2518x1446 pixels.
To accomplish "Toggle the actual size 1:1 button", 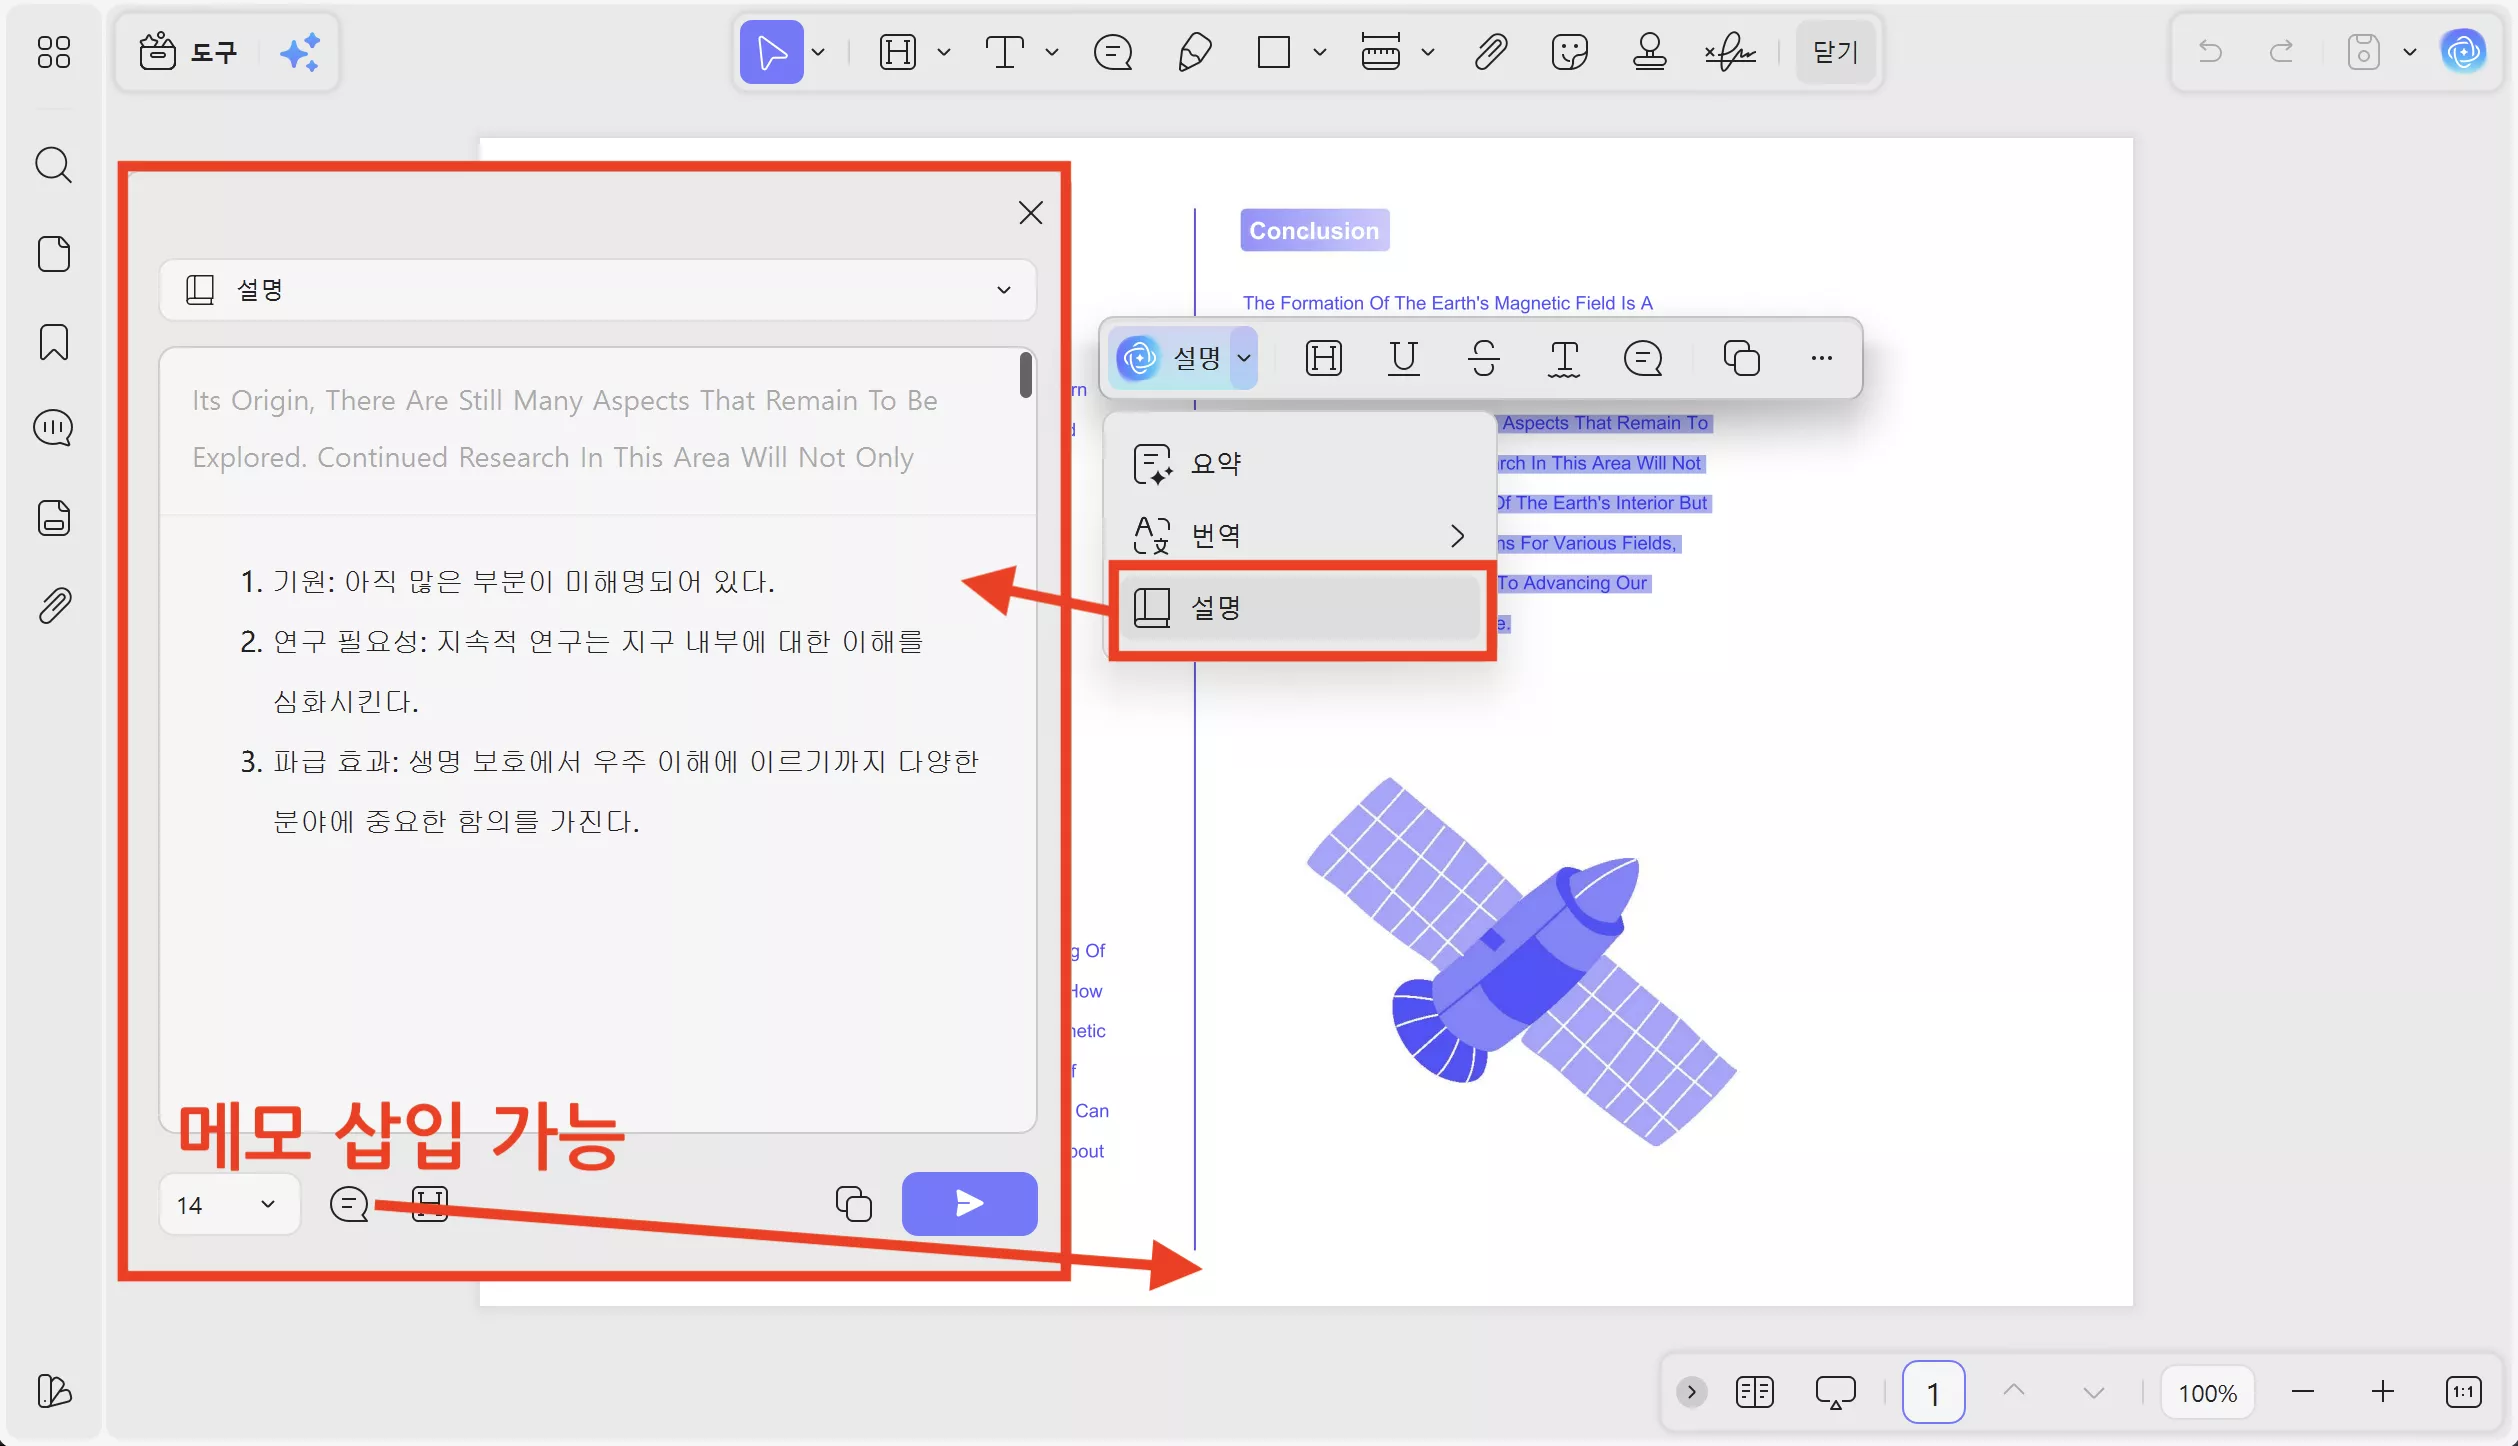I will point(2463,1392).
